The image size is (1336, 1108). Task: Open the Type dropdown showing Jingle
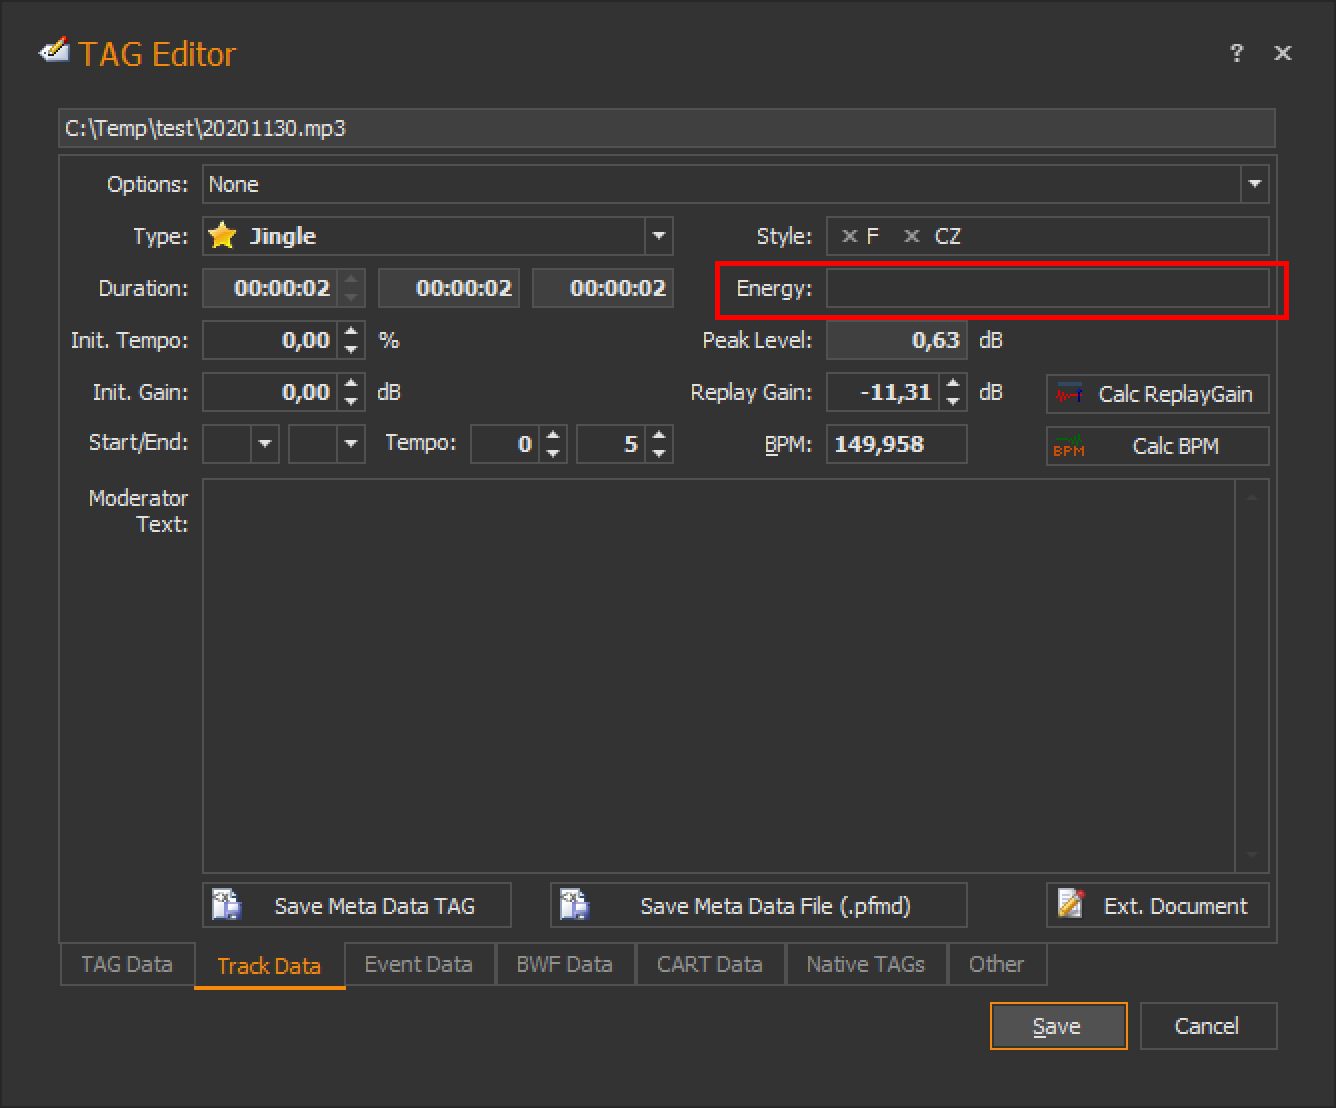coord(658,236)
